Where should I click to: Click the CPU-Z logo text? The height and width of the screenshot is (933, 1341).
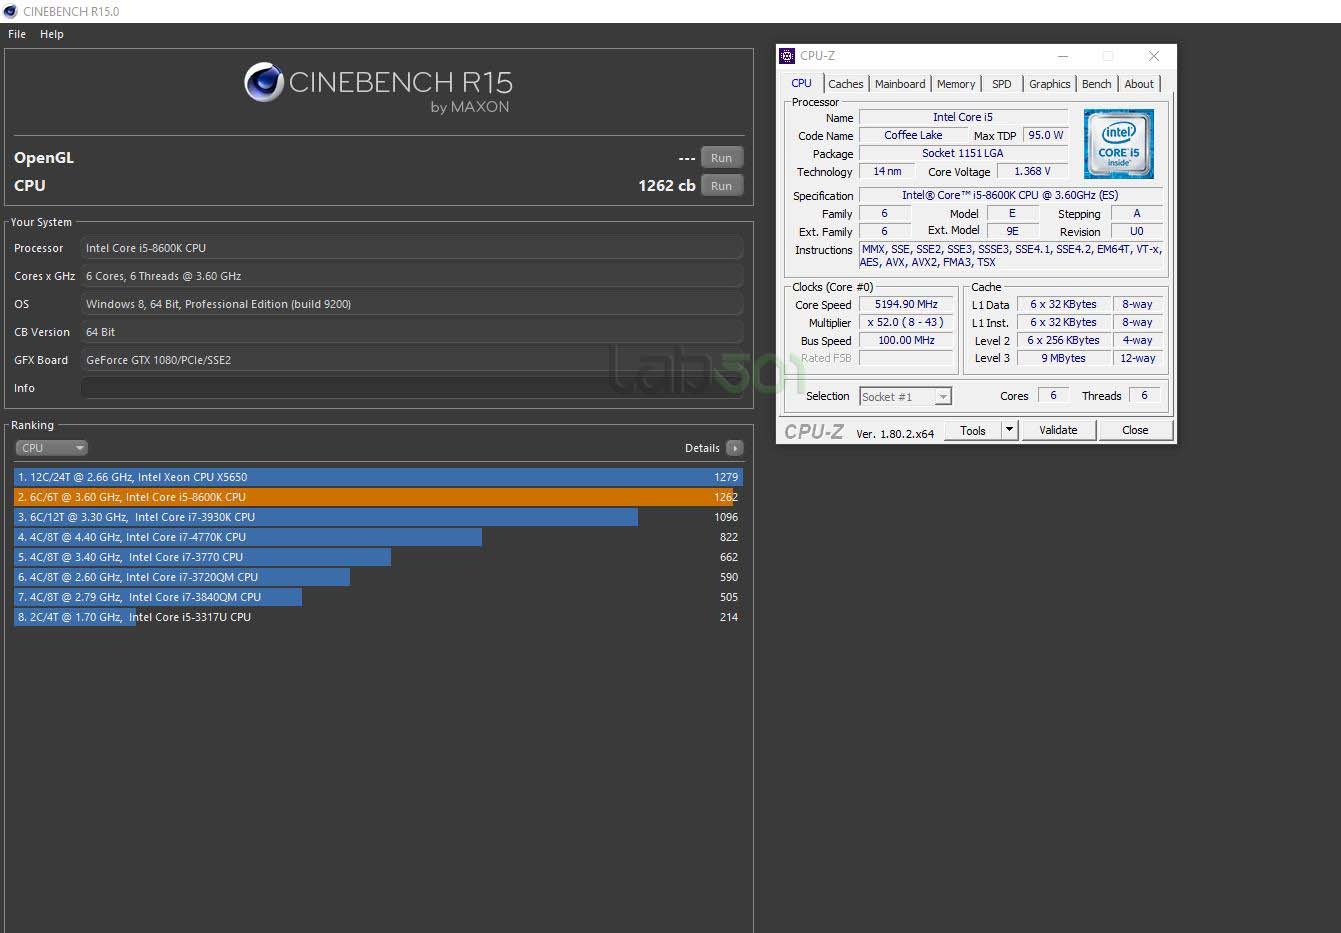click(814, 431)
